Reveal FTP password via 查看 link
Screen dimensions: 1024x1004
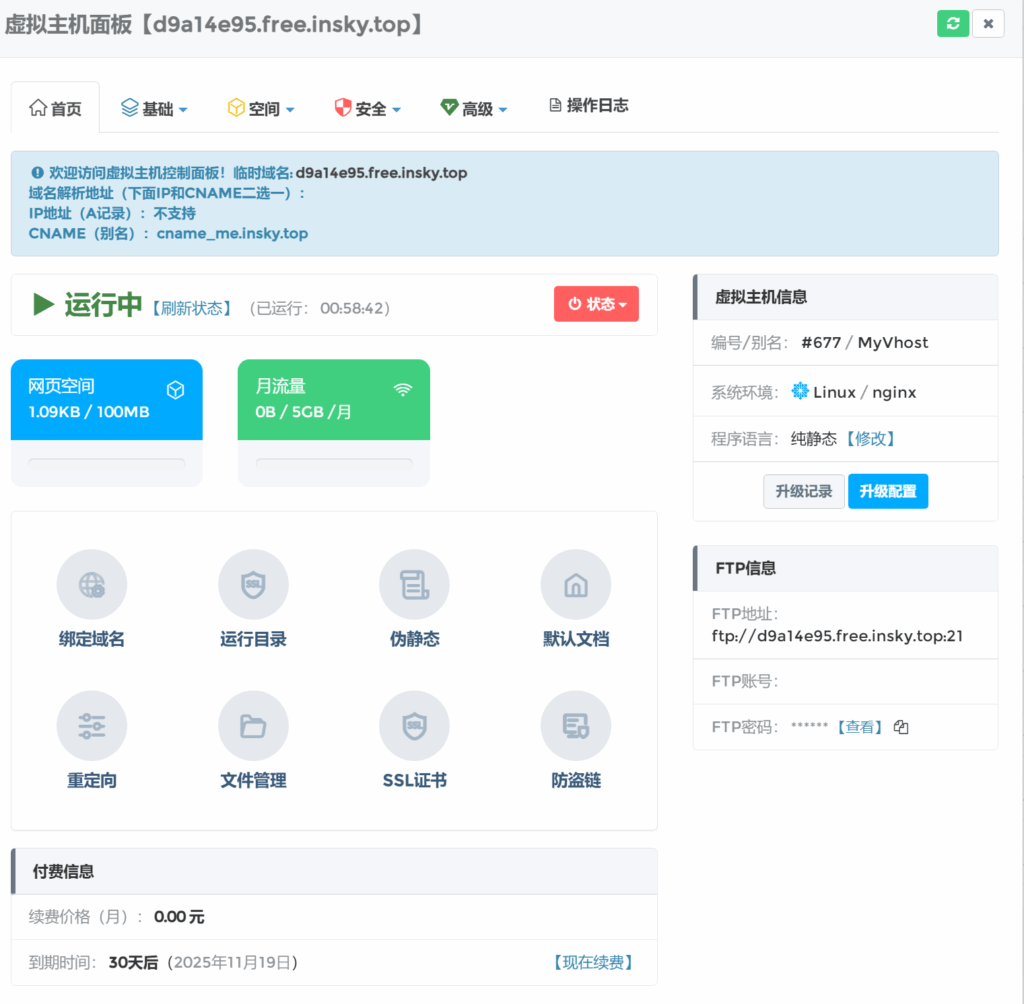click(x=862, y=727)
